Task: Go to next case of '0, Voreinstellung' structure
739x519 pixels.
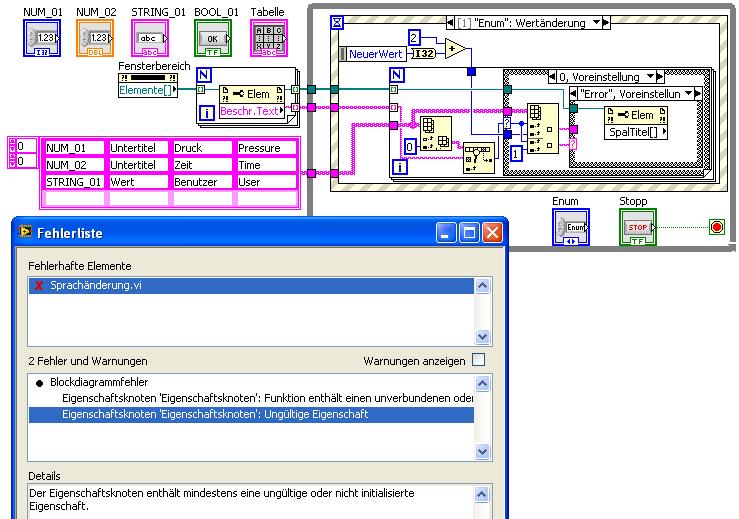Action: 660,76
